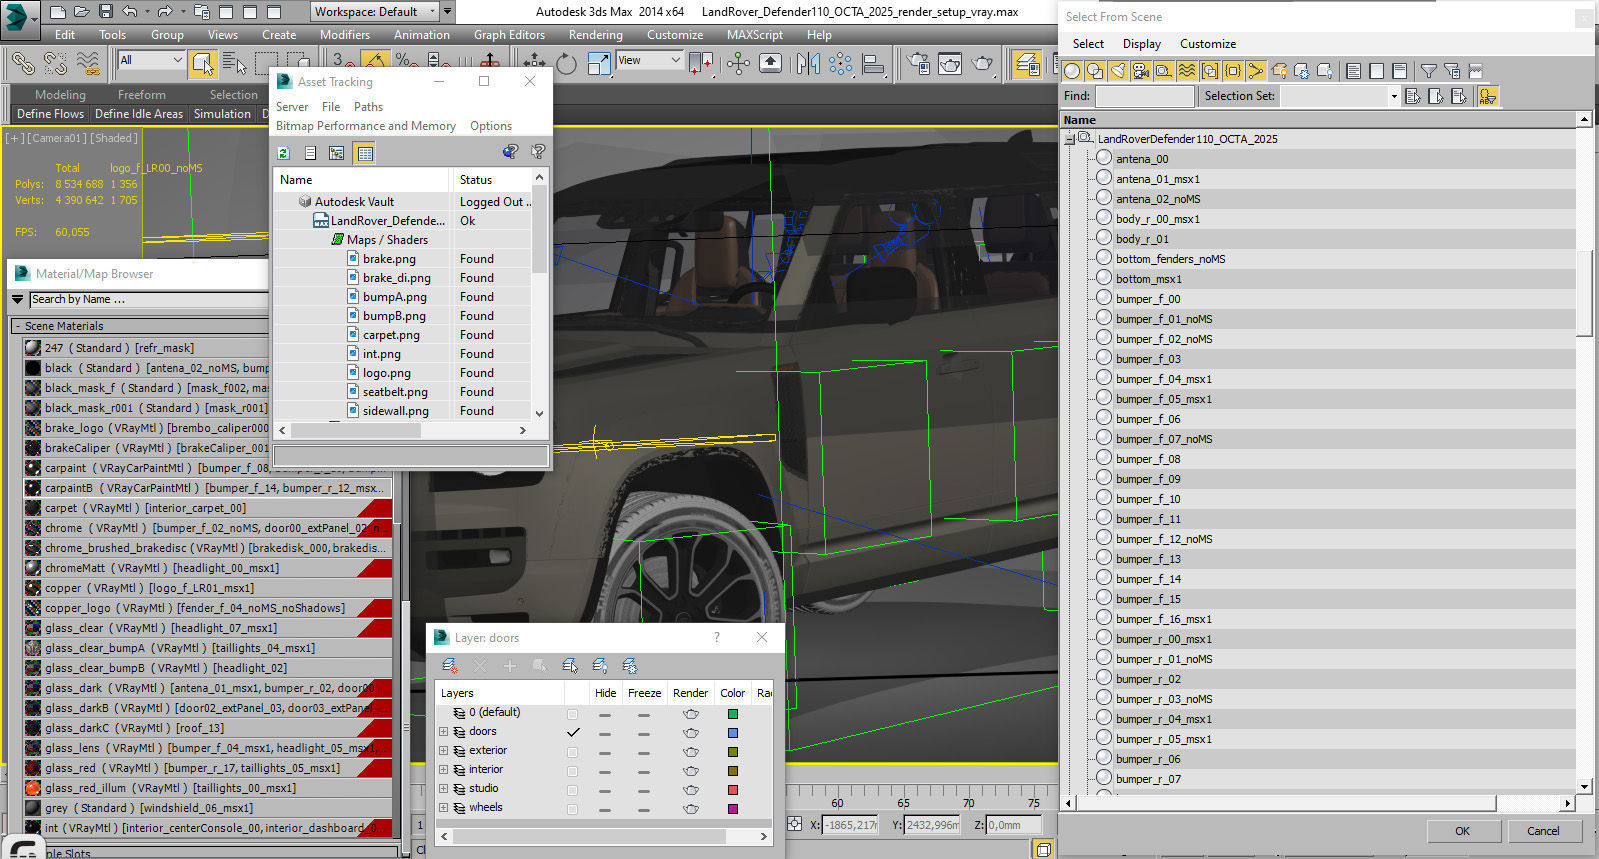Collapse the Scene Materials group
The image size is (1599, 859).
(x=17, y=326)
